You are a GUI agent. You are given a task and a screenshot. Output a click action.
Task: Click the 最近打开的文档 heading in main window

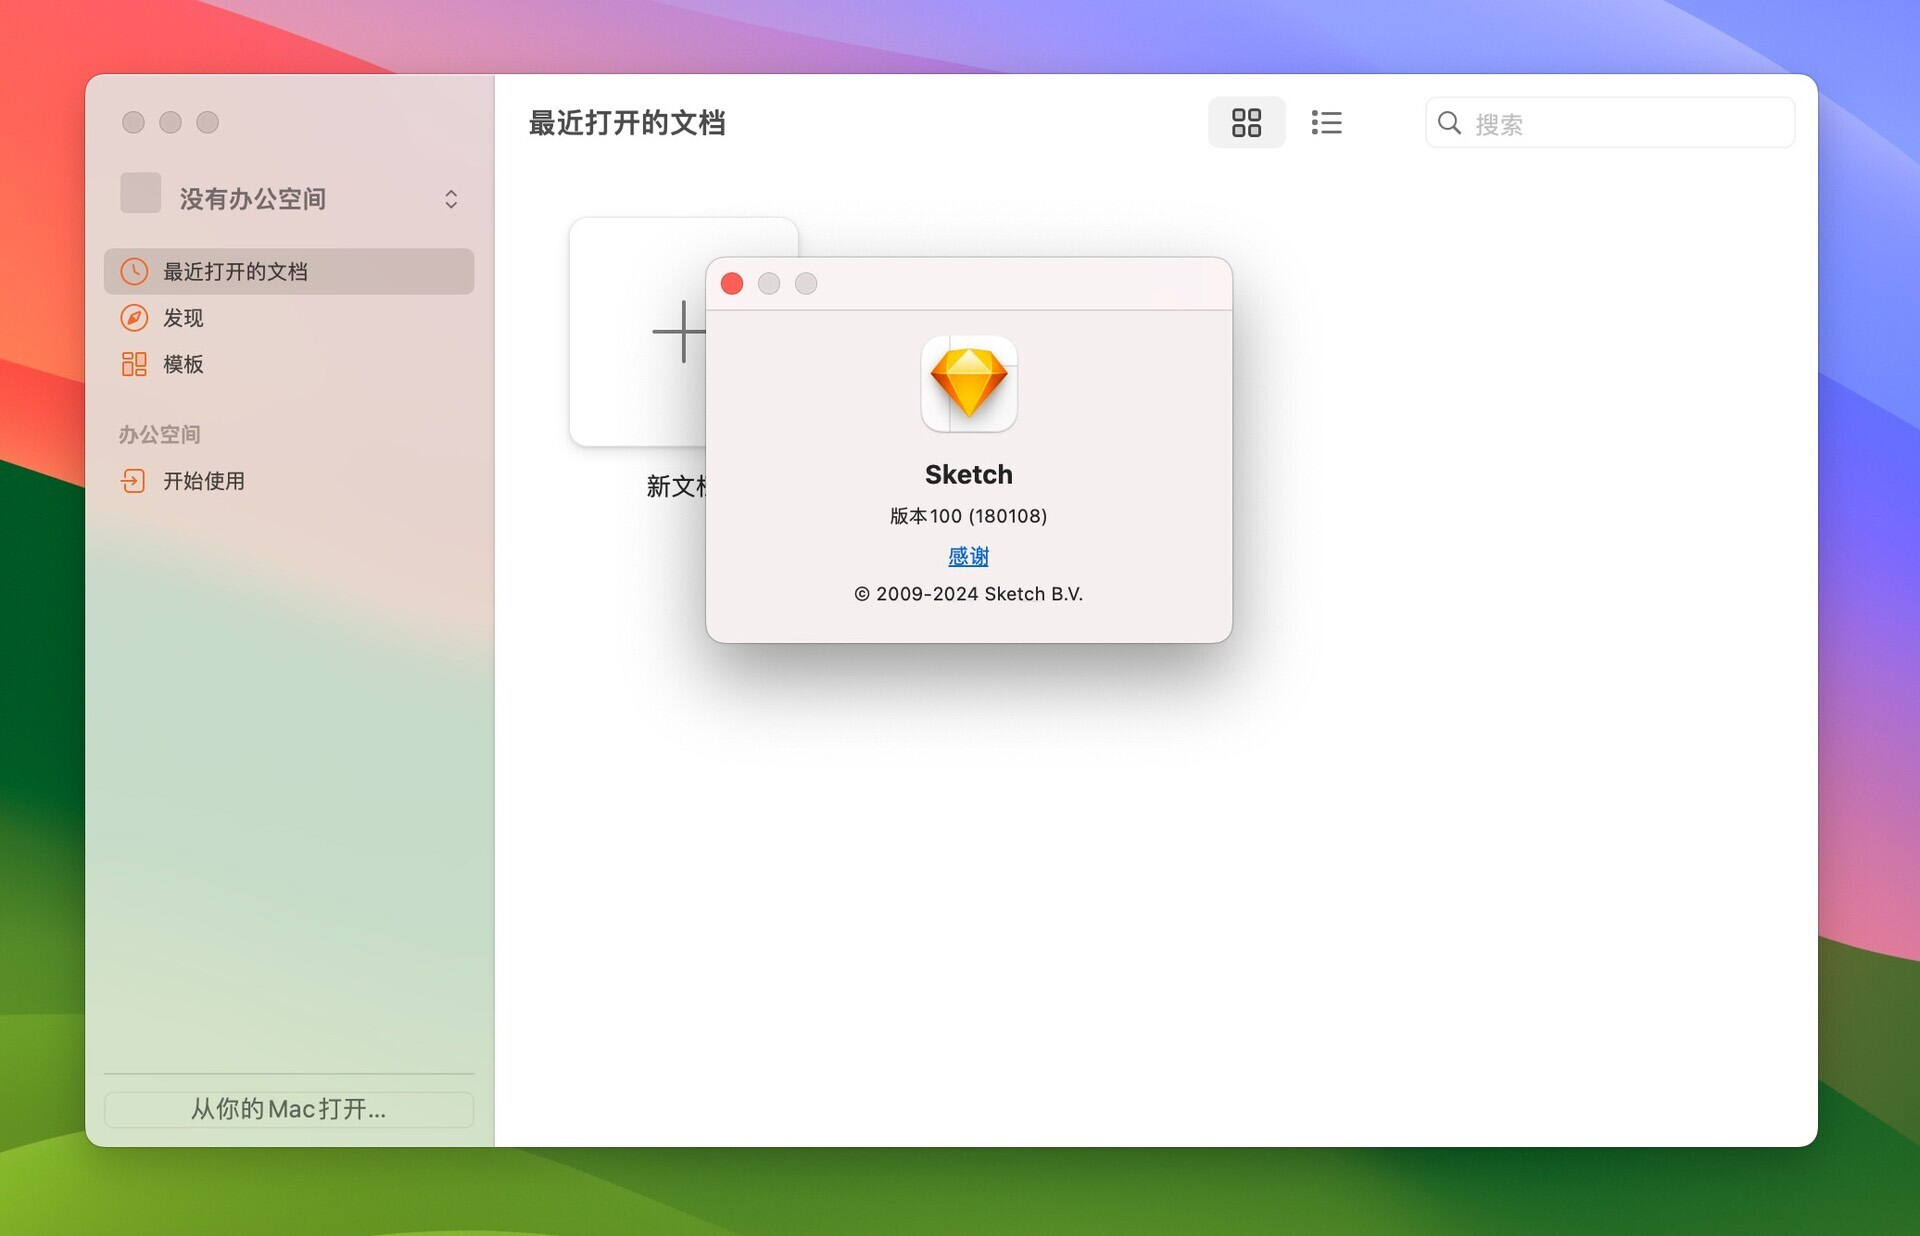[627, 123]
